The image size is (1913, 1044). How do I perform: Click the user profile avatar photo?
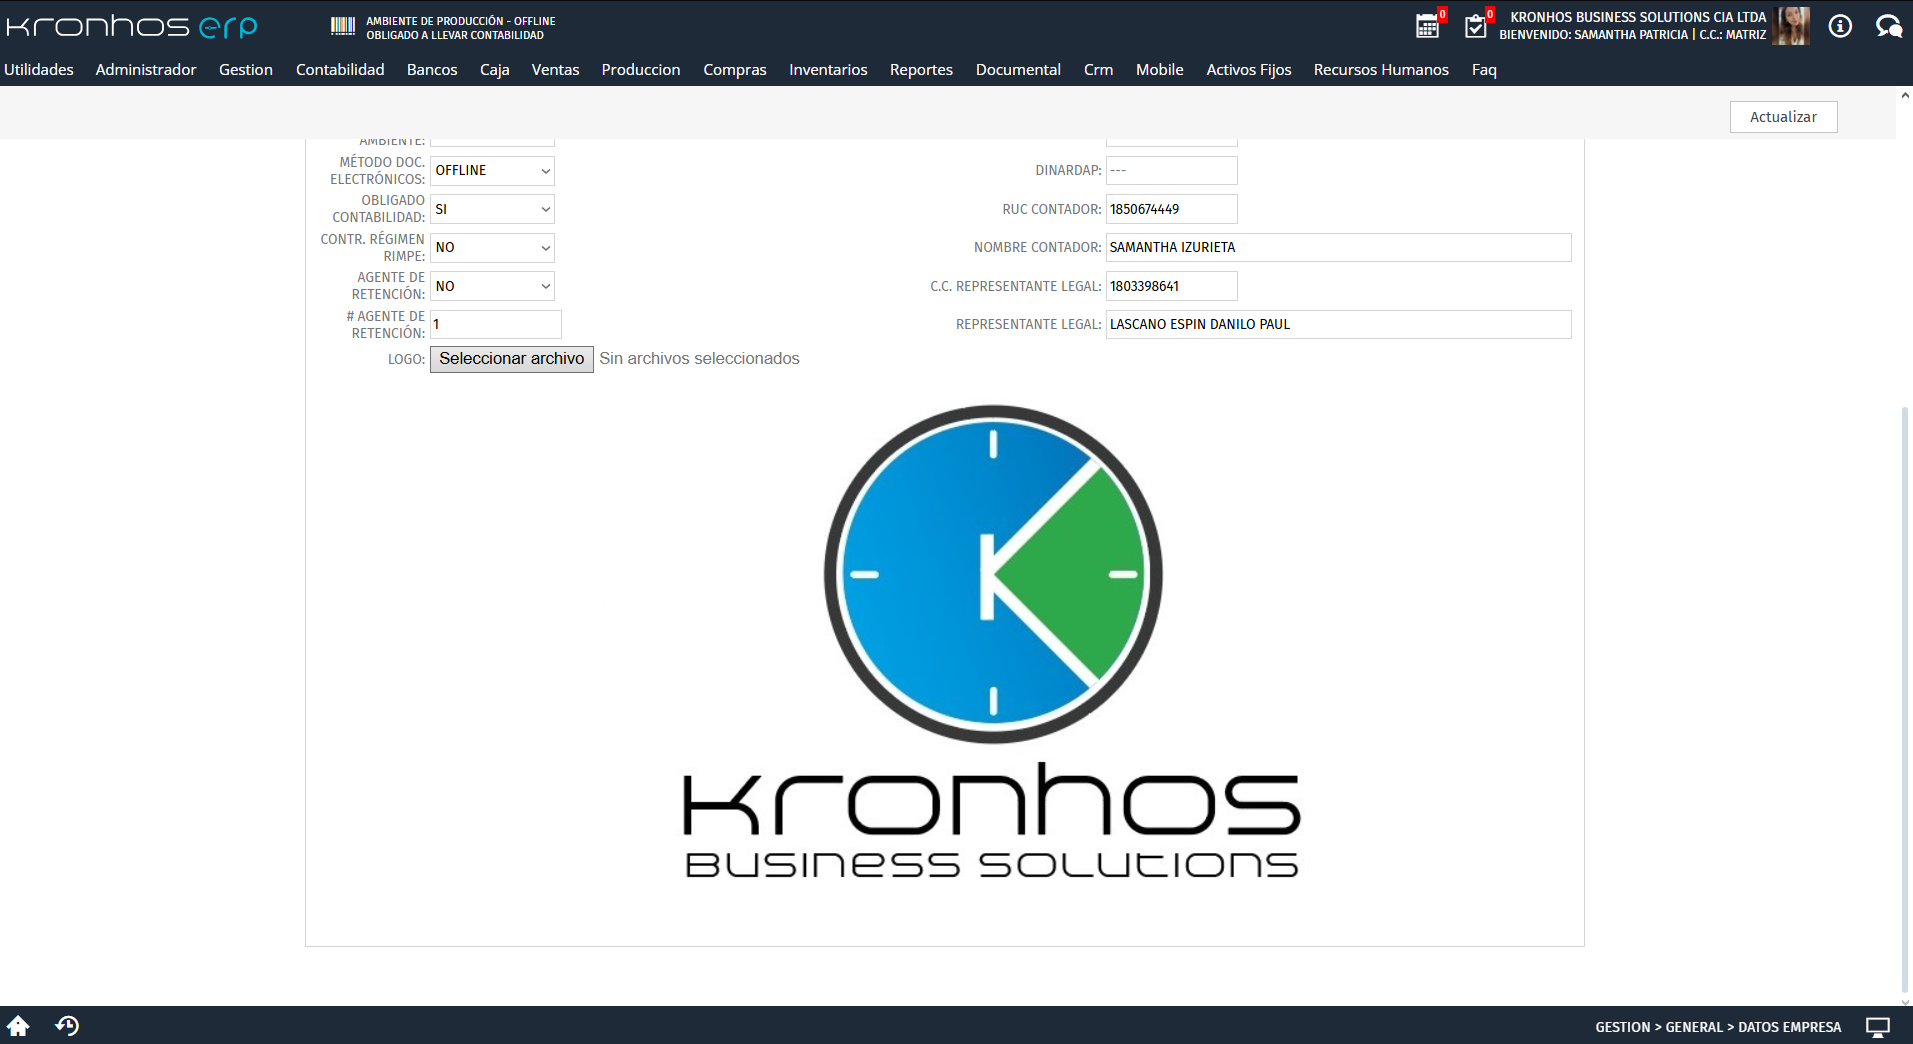1791,27
